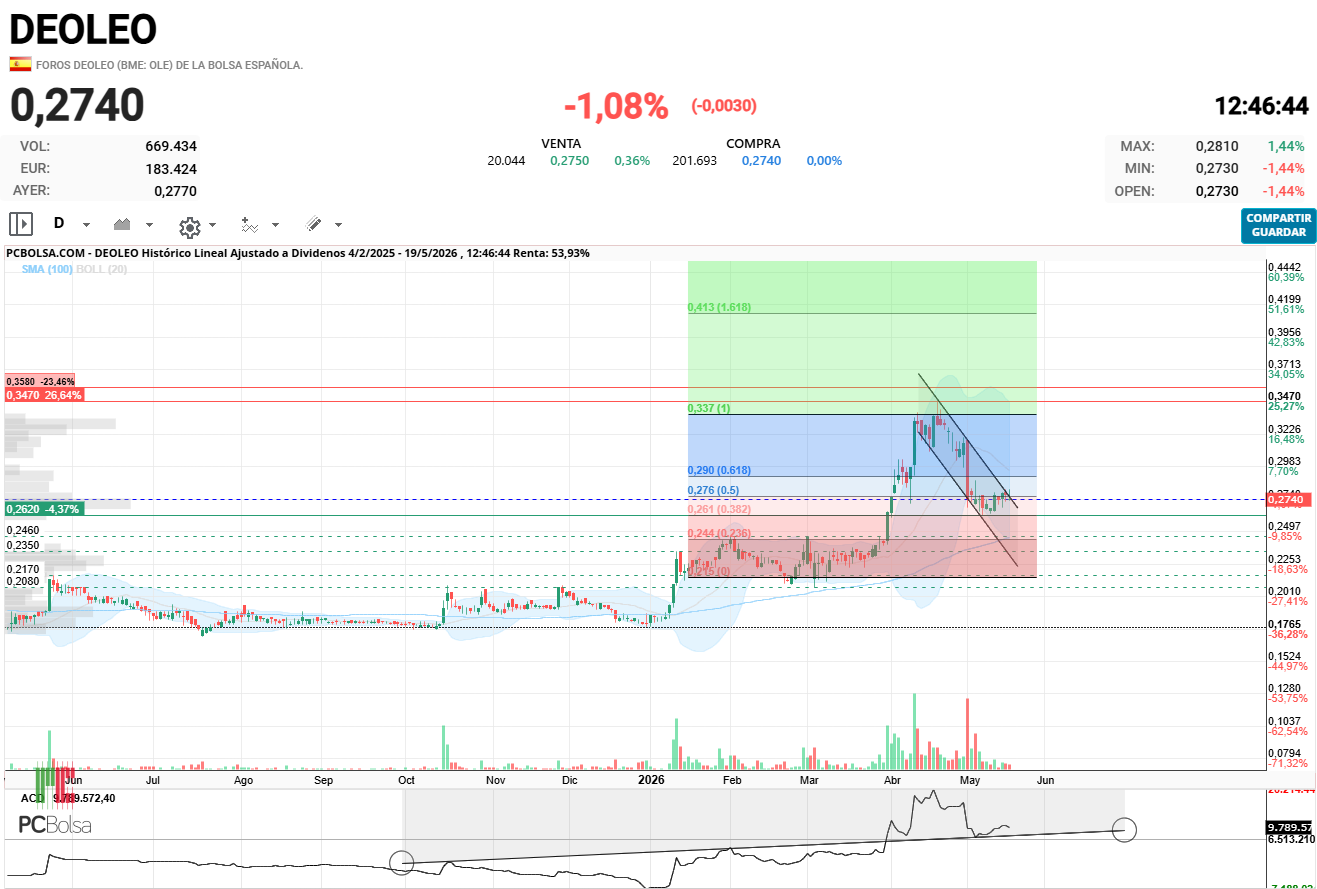Image resolution: width=1317 pixels, height=889 pixels.
Task: Expand the settings gear dropdown arrow
Action: pyautogui.click(x=212, y=225)
